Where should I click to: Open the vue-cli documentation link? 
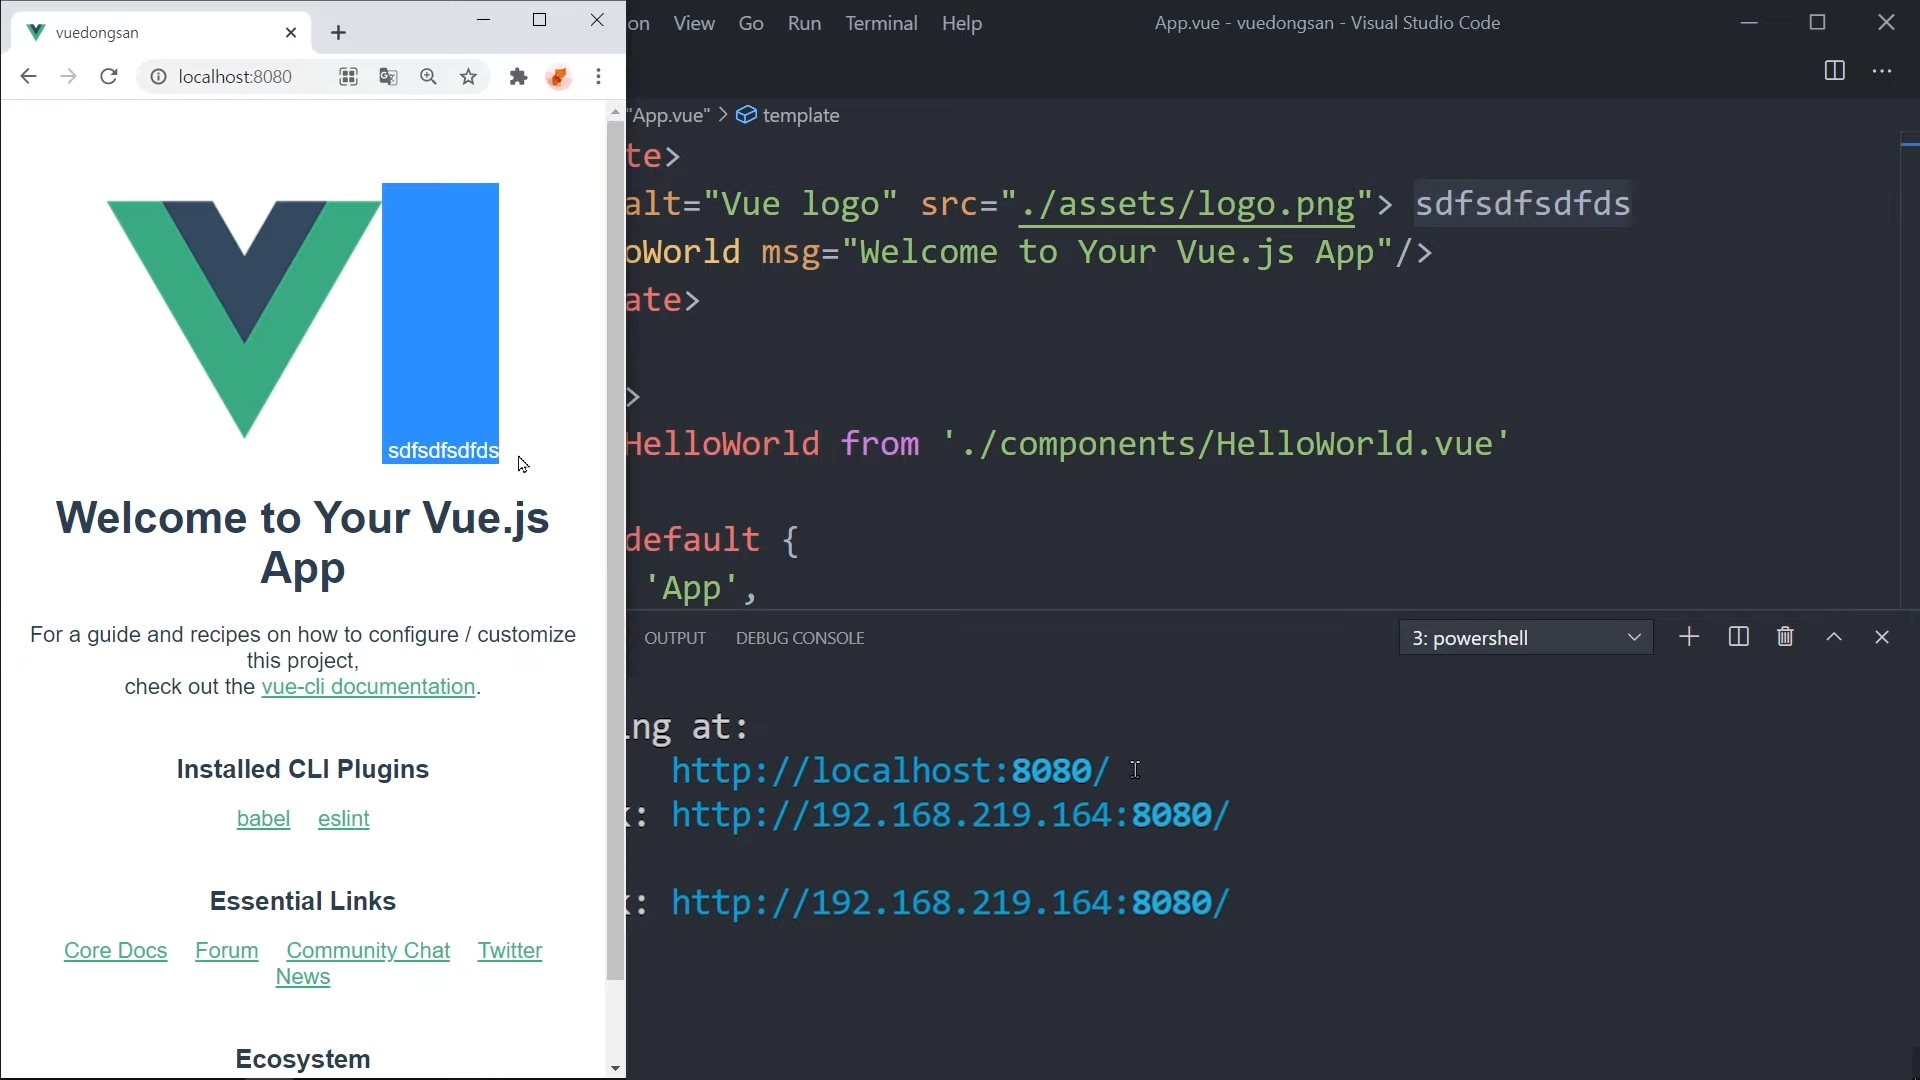pos(368,687)
